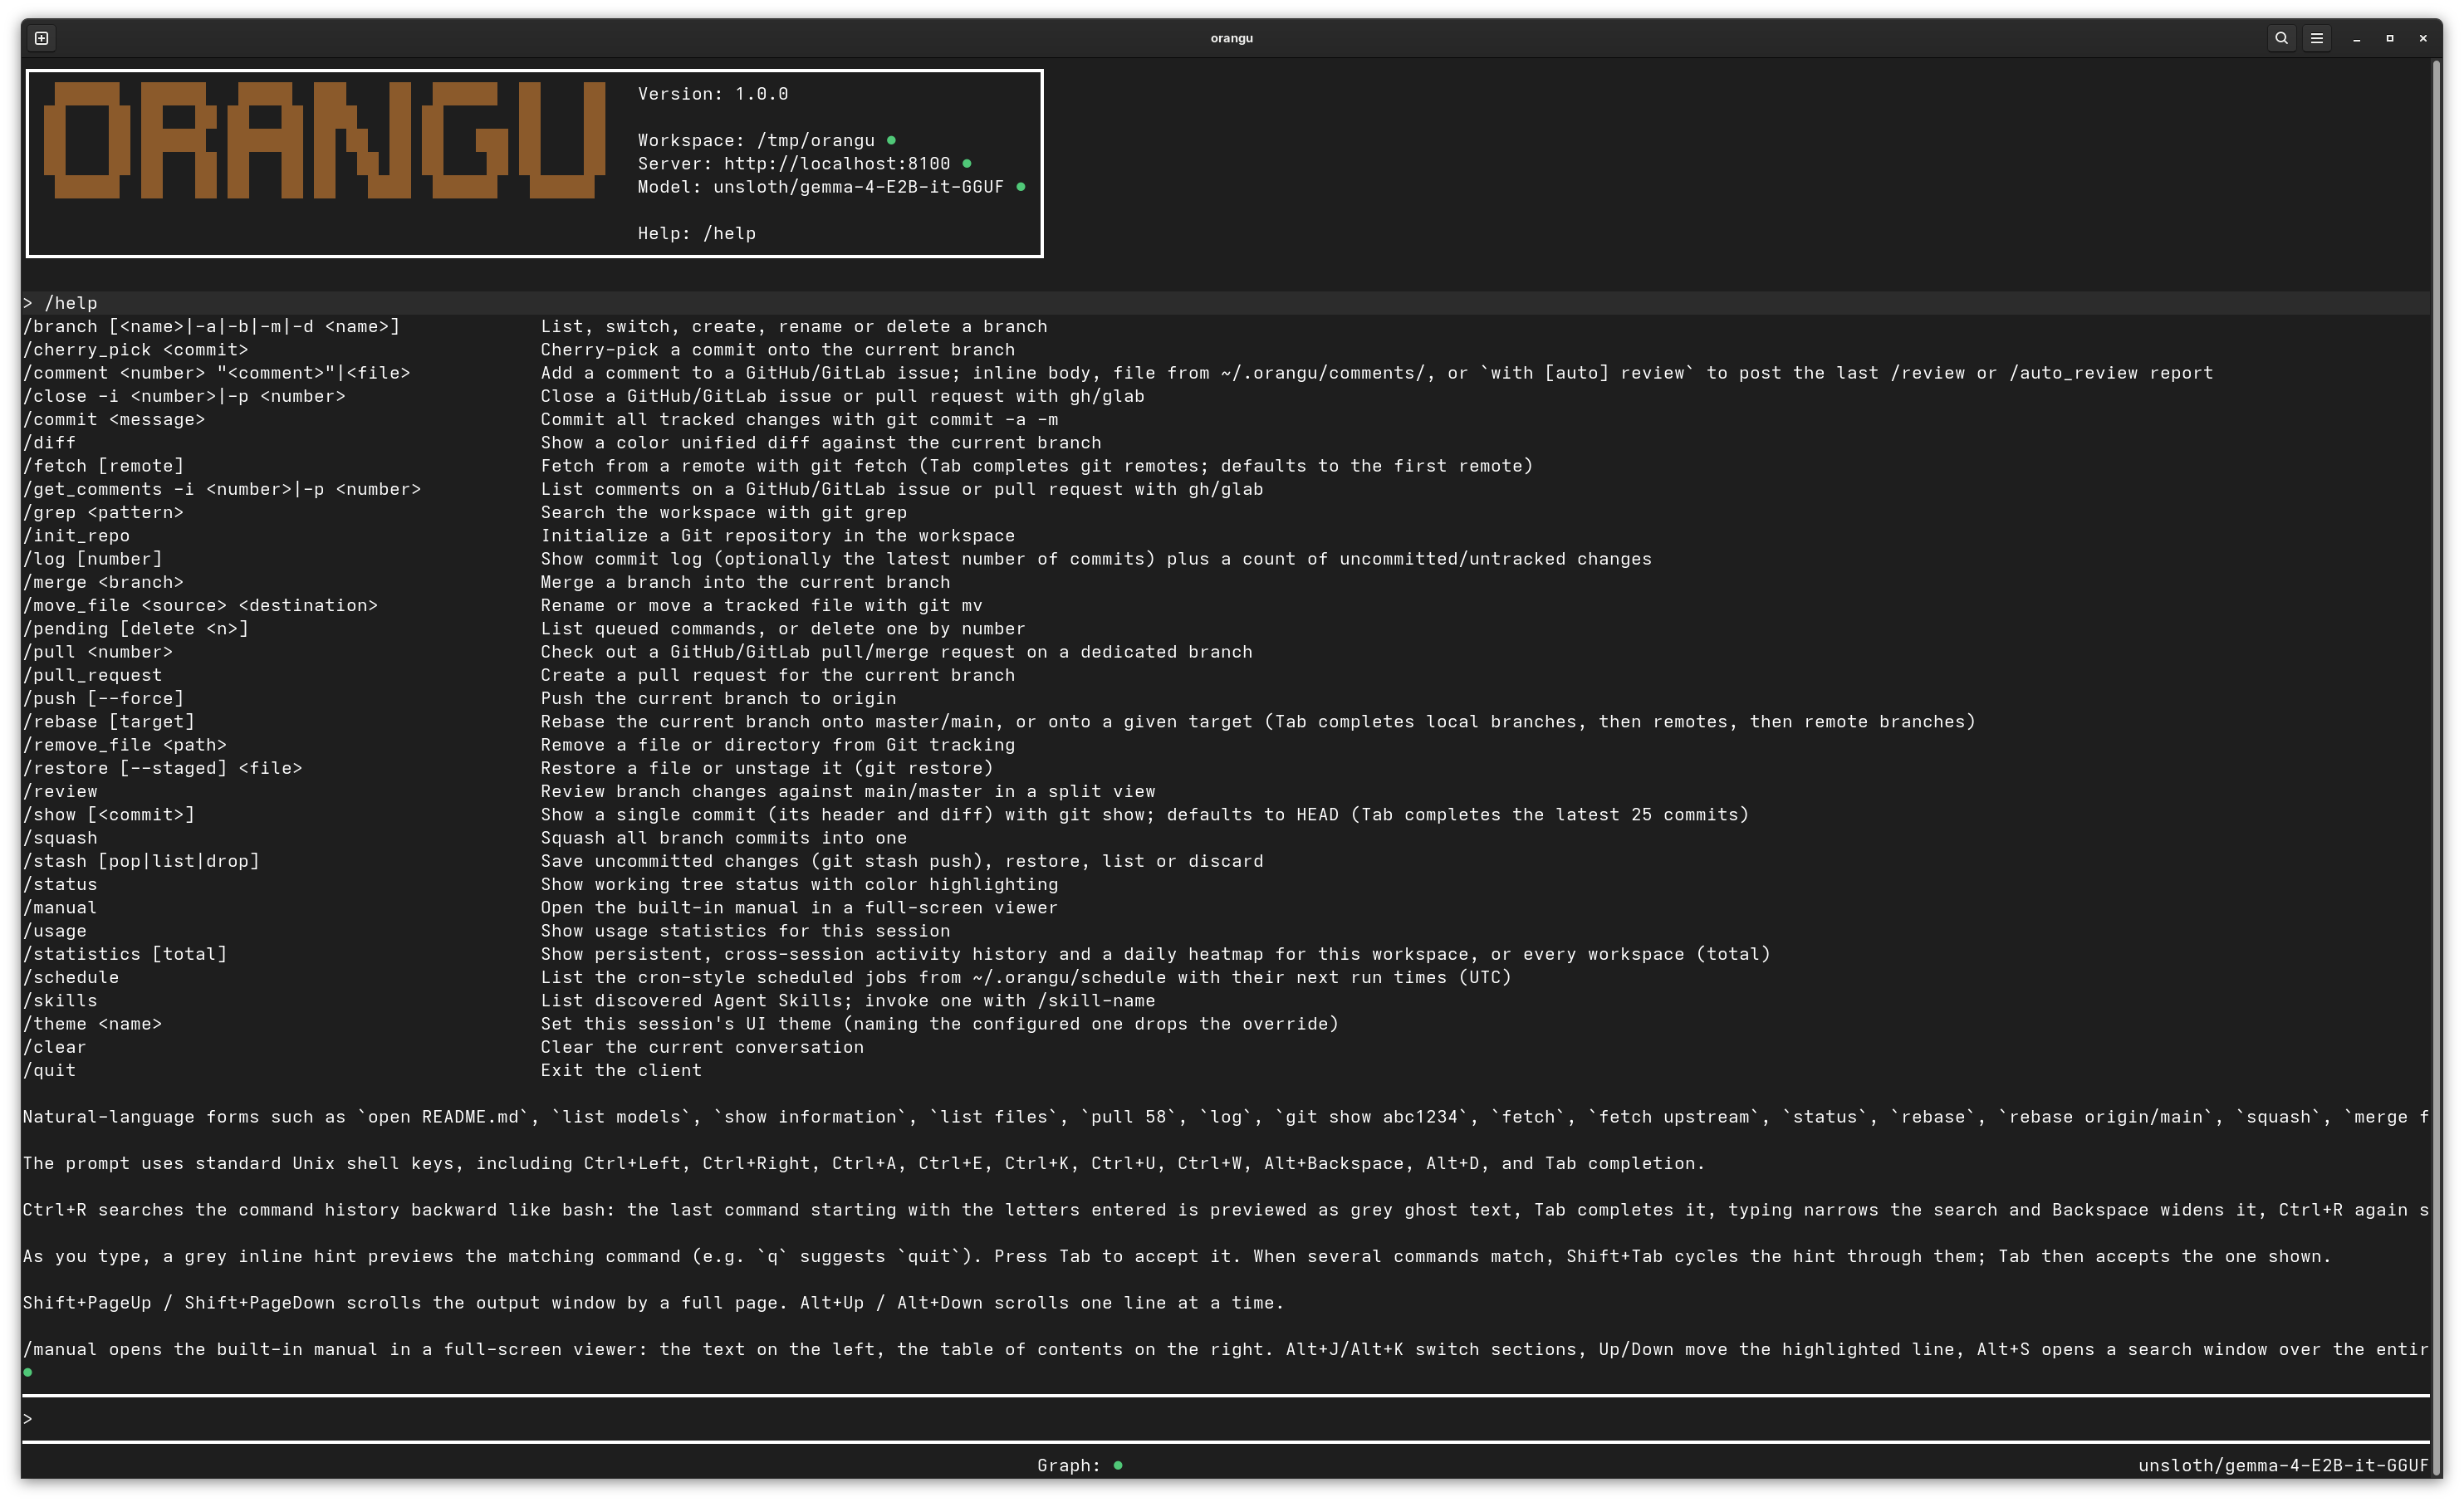Click the Graph status indicator dot
Viewport: 2464px width, 1502px height.
(x=1118, y=1465)
